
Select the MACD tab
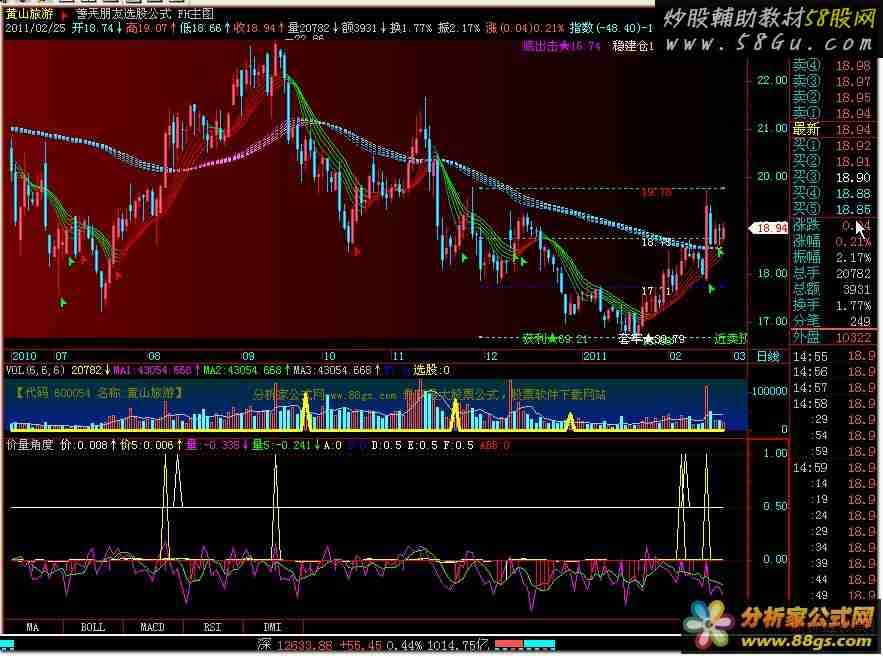point(153,627)
